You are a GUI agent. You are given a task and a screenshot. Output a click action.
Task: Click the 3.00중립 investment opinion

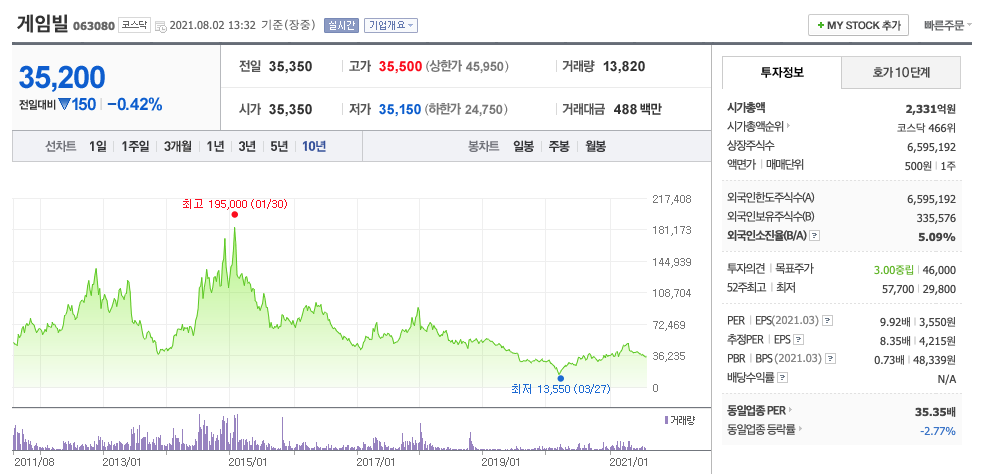click(x=894, y=270)
